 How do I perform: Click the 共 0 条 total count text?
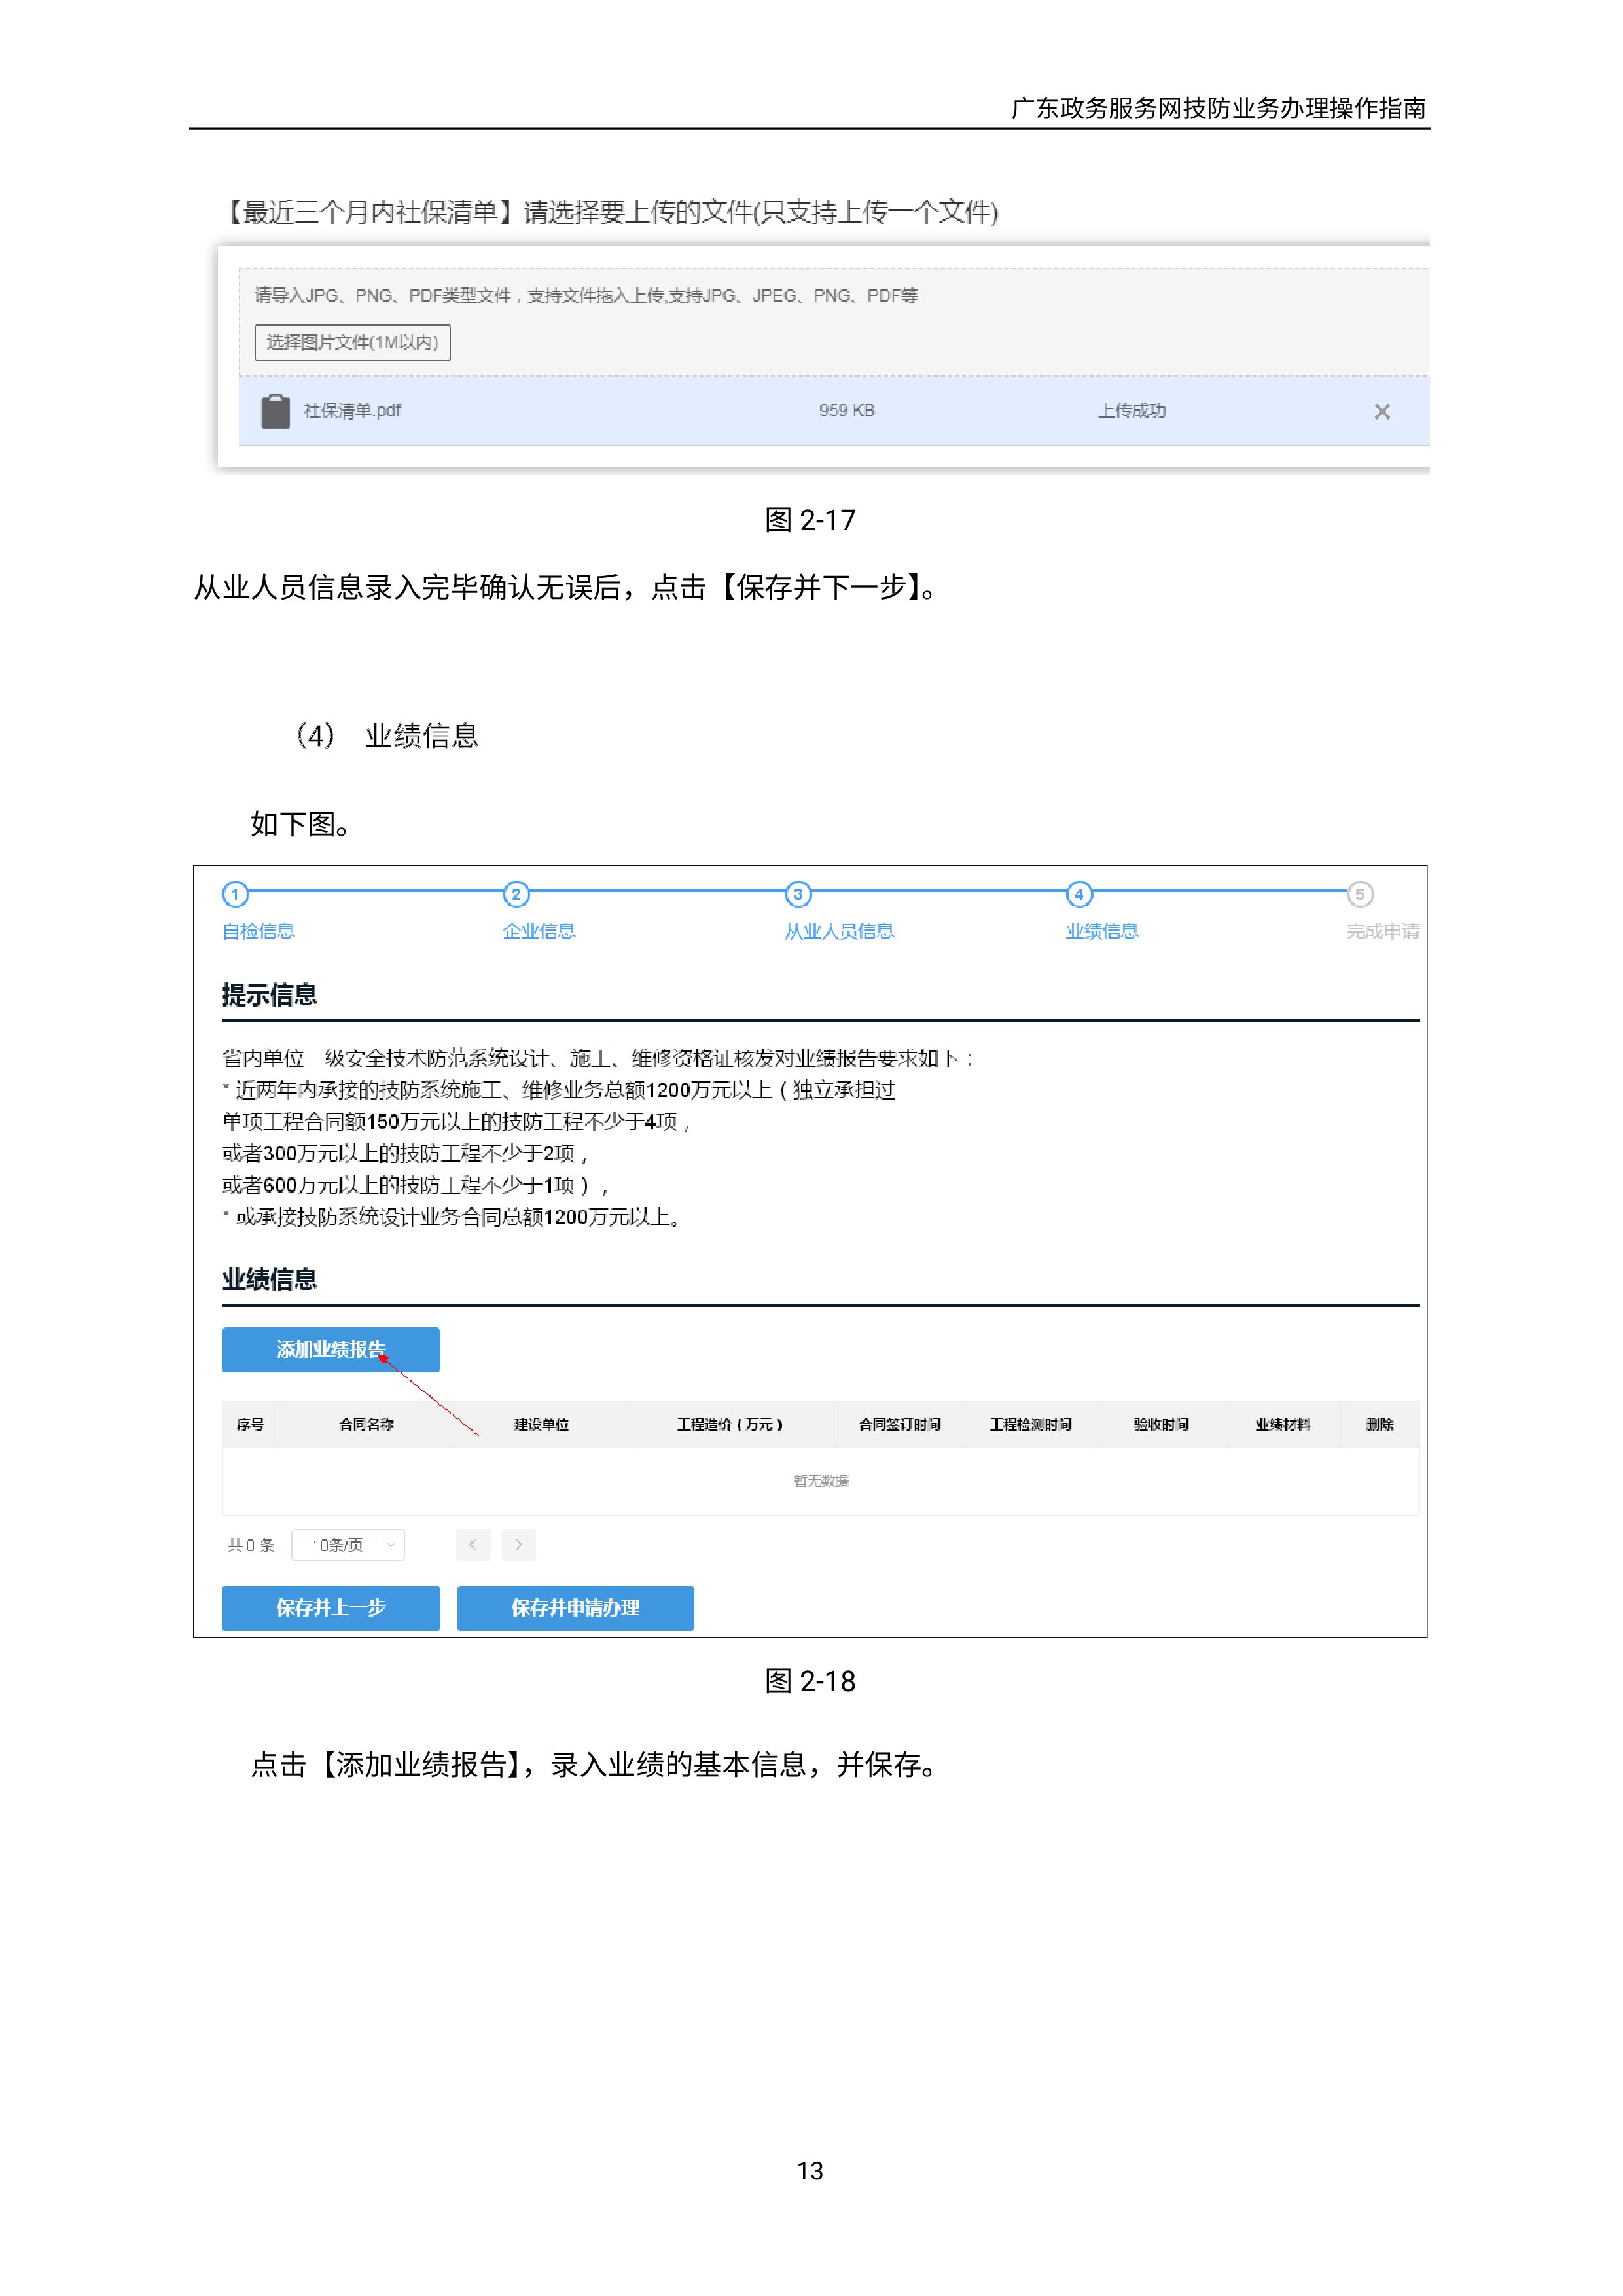click(250, 1544)
